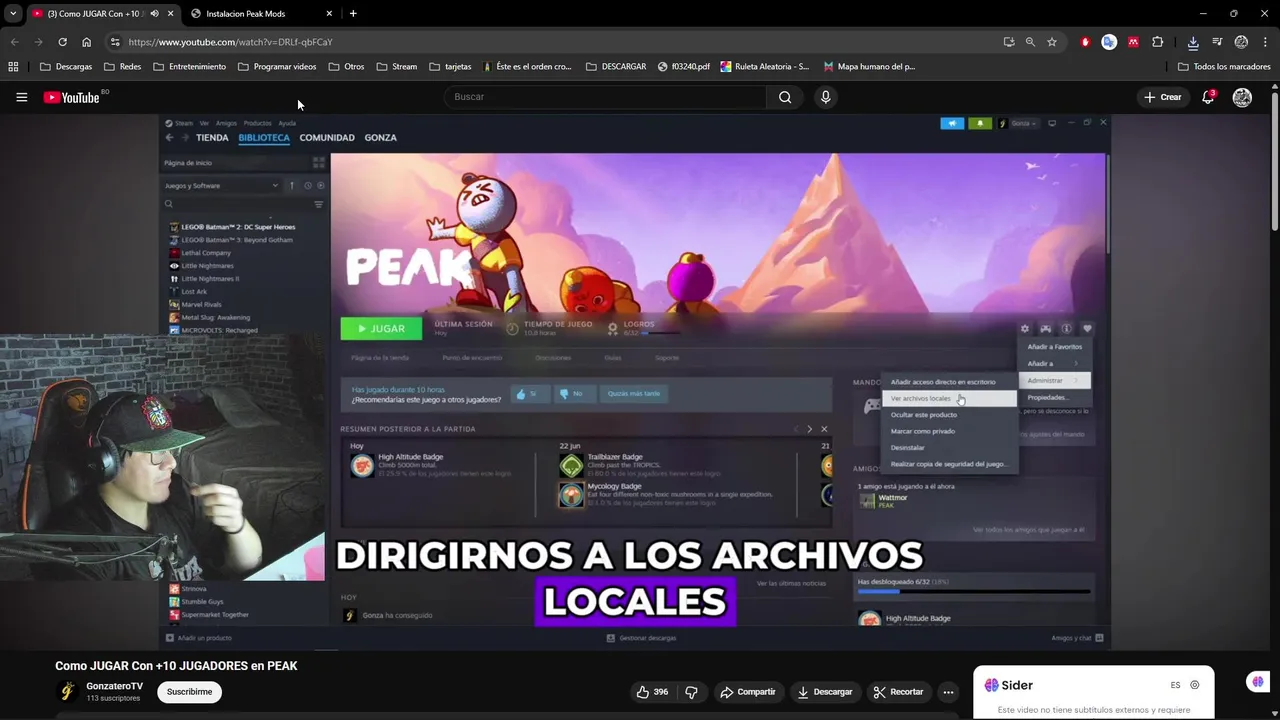The width and height of the screenshot is (1280, 720).
Task: Bookmark this page with the star
Action: pyautogui.click(x=1052, y=42)
